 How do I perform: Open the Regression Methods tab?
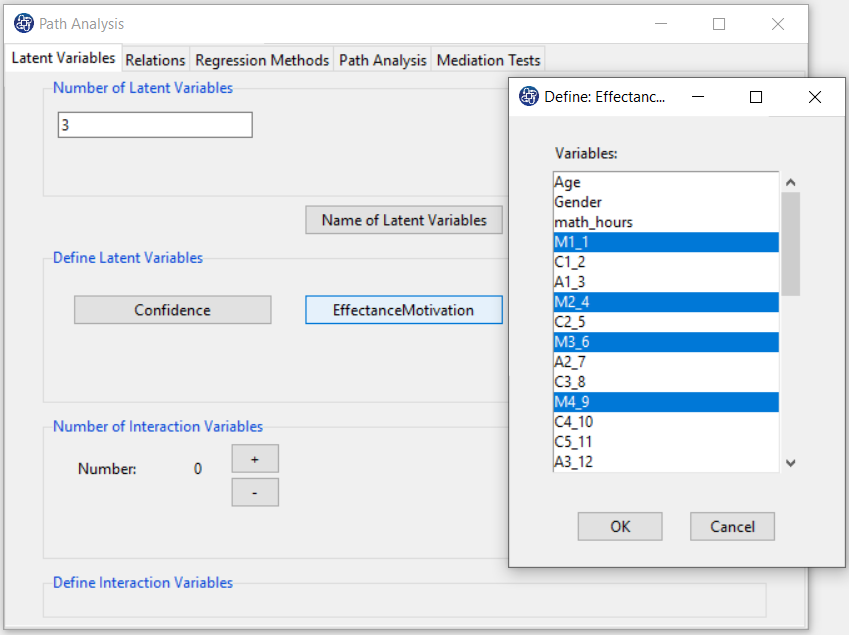coord(262,60)
